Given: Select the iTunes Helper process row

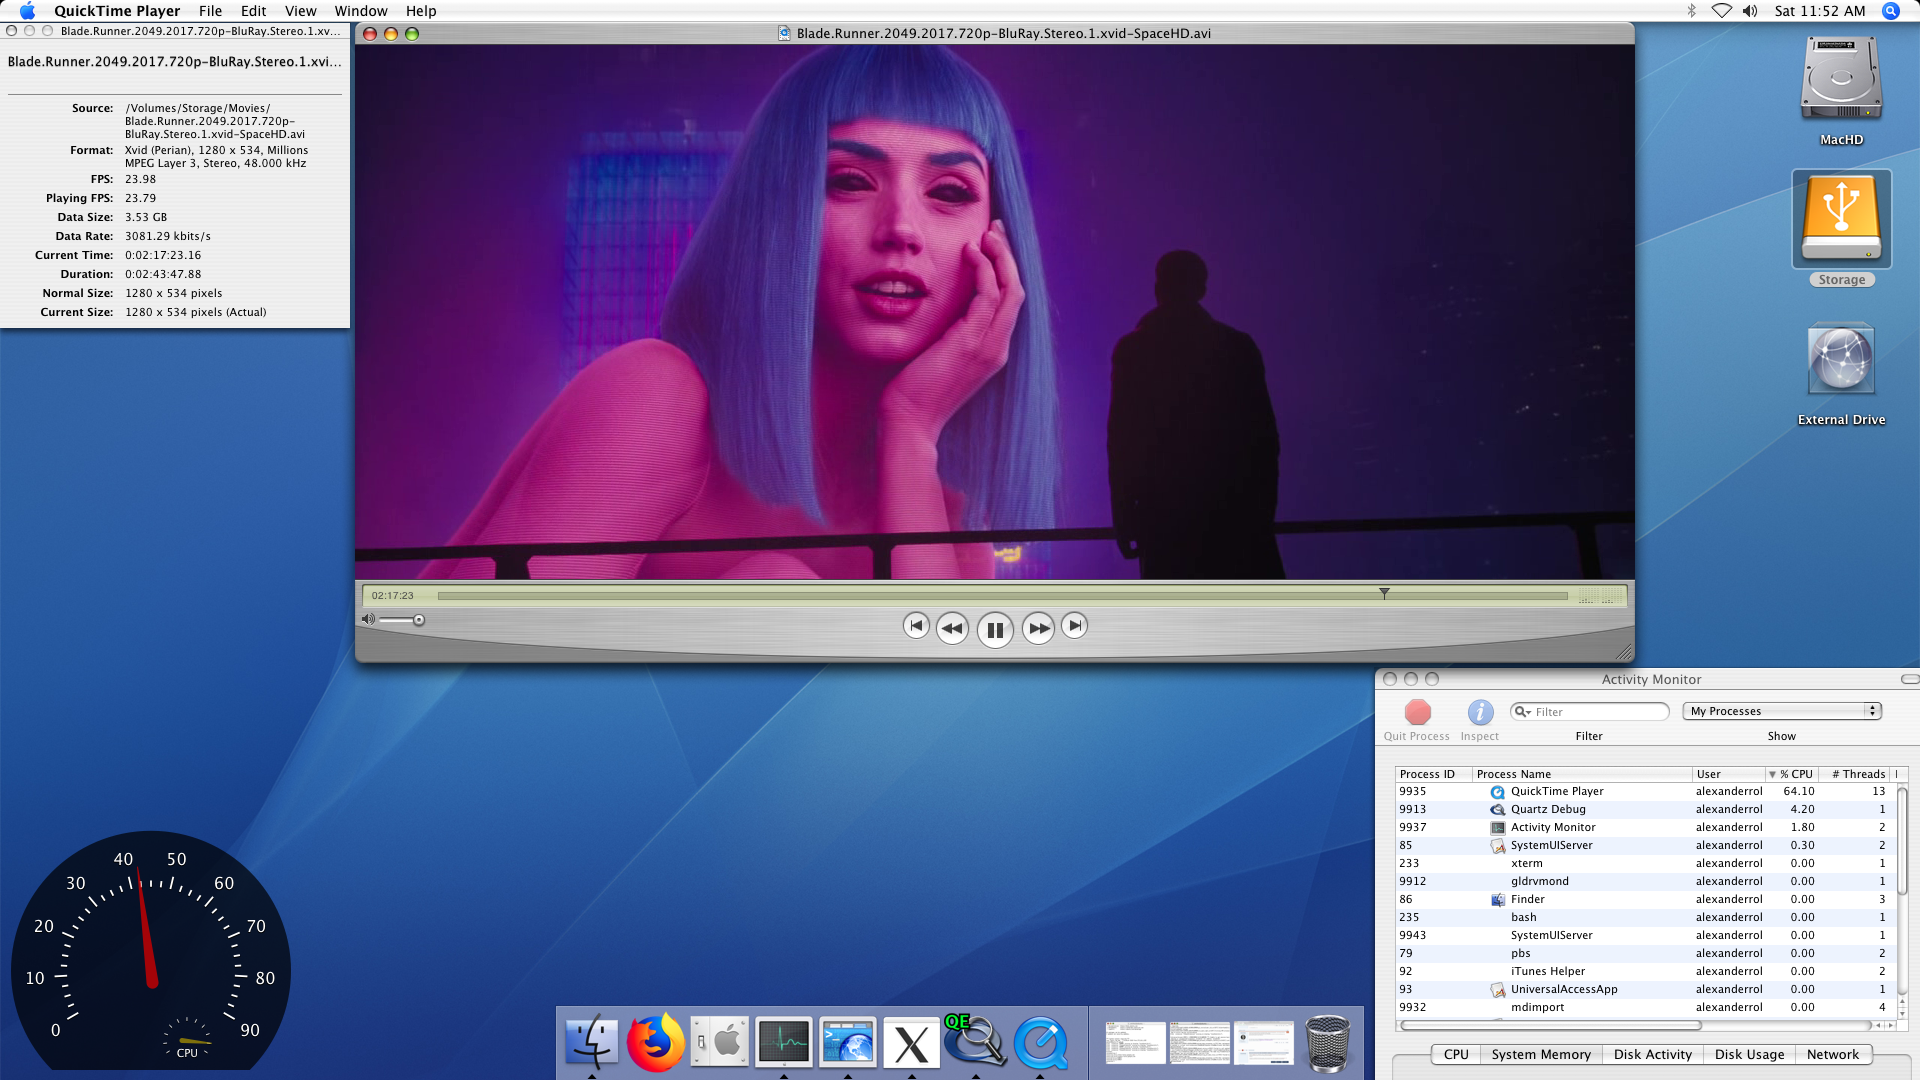Looking at the screenshot, I should [x=1644, y=971].
